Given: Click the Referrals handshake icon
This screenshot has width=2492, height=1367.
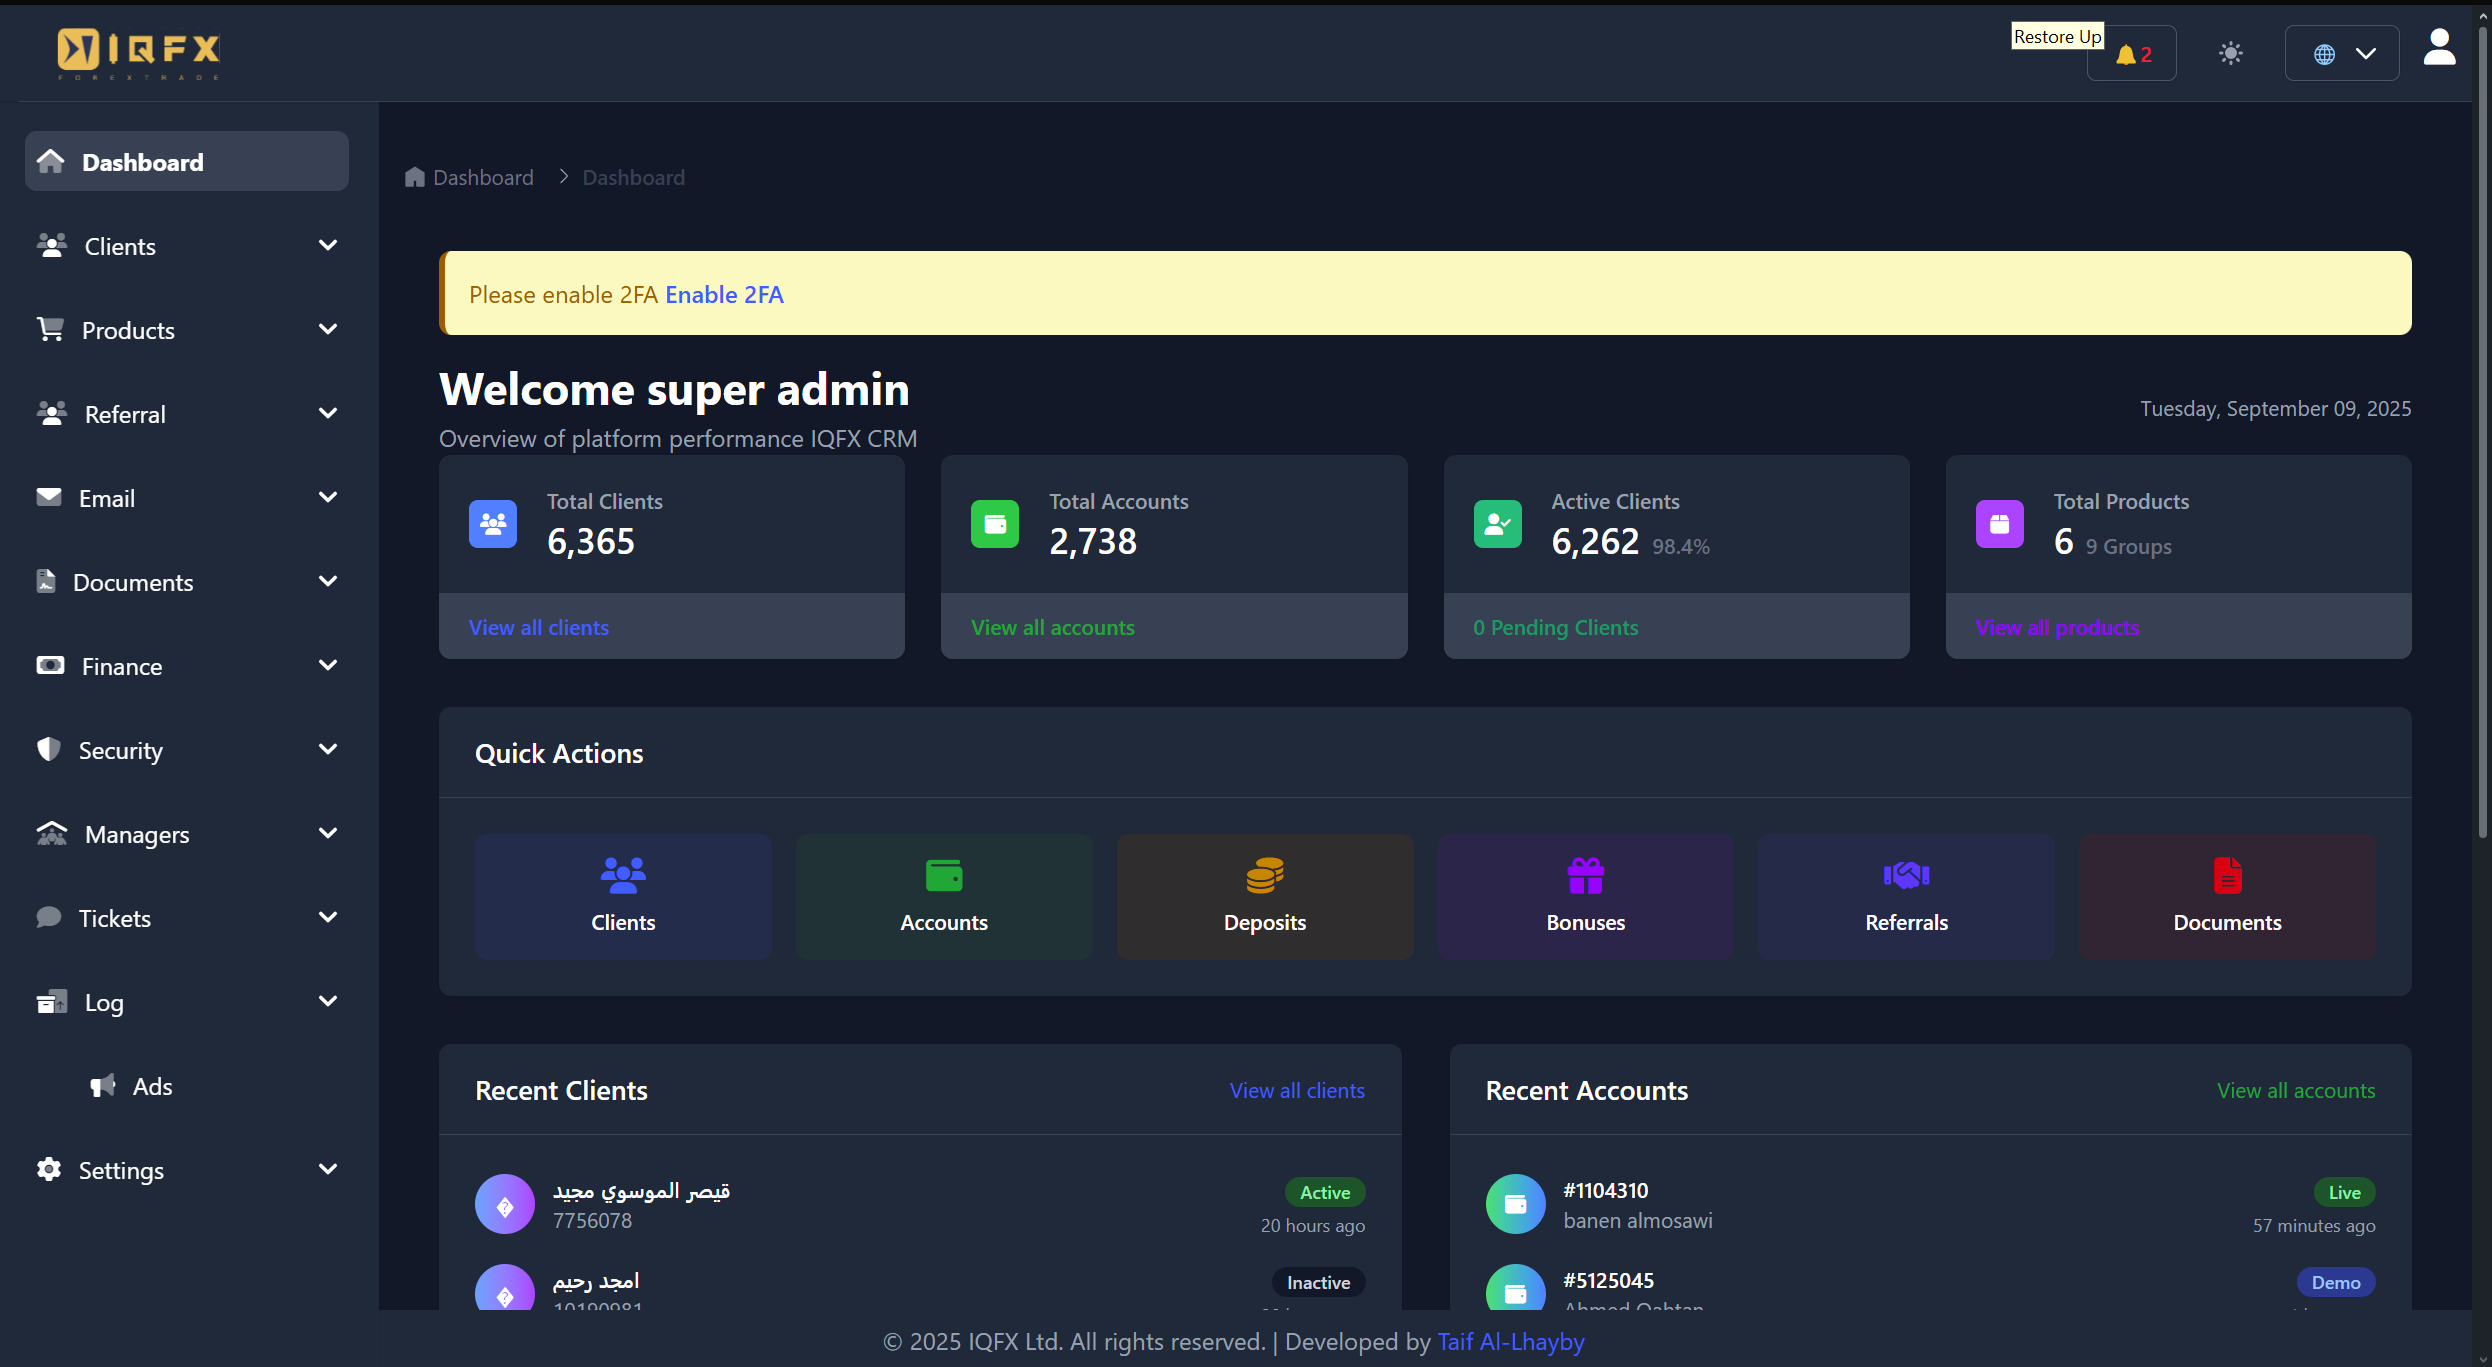Looking at the screenshot, I should [x=1905, y=873].
